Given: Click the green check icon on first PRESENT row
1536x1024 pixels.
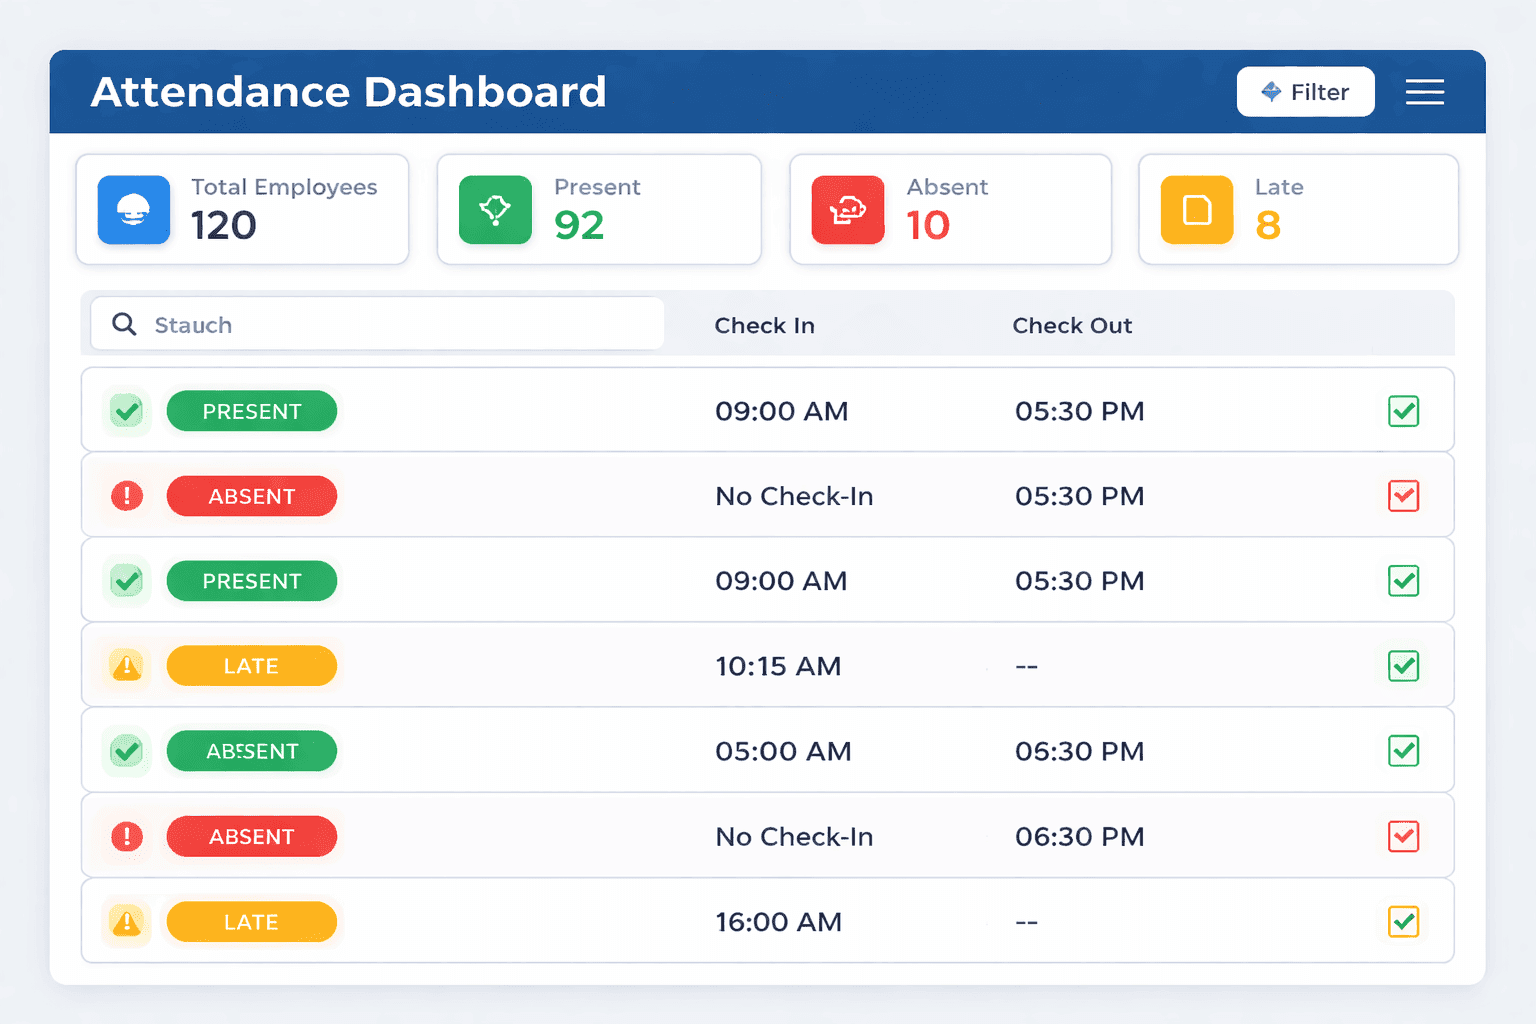Looking at the screenshot, I should [x=126, y=410].
